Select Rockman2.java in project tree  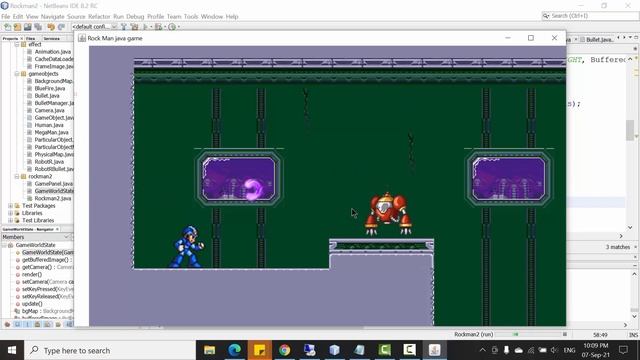tap(53, 199)
